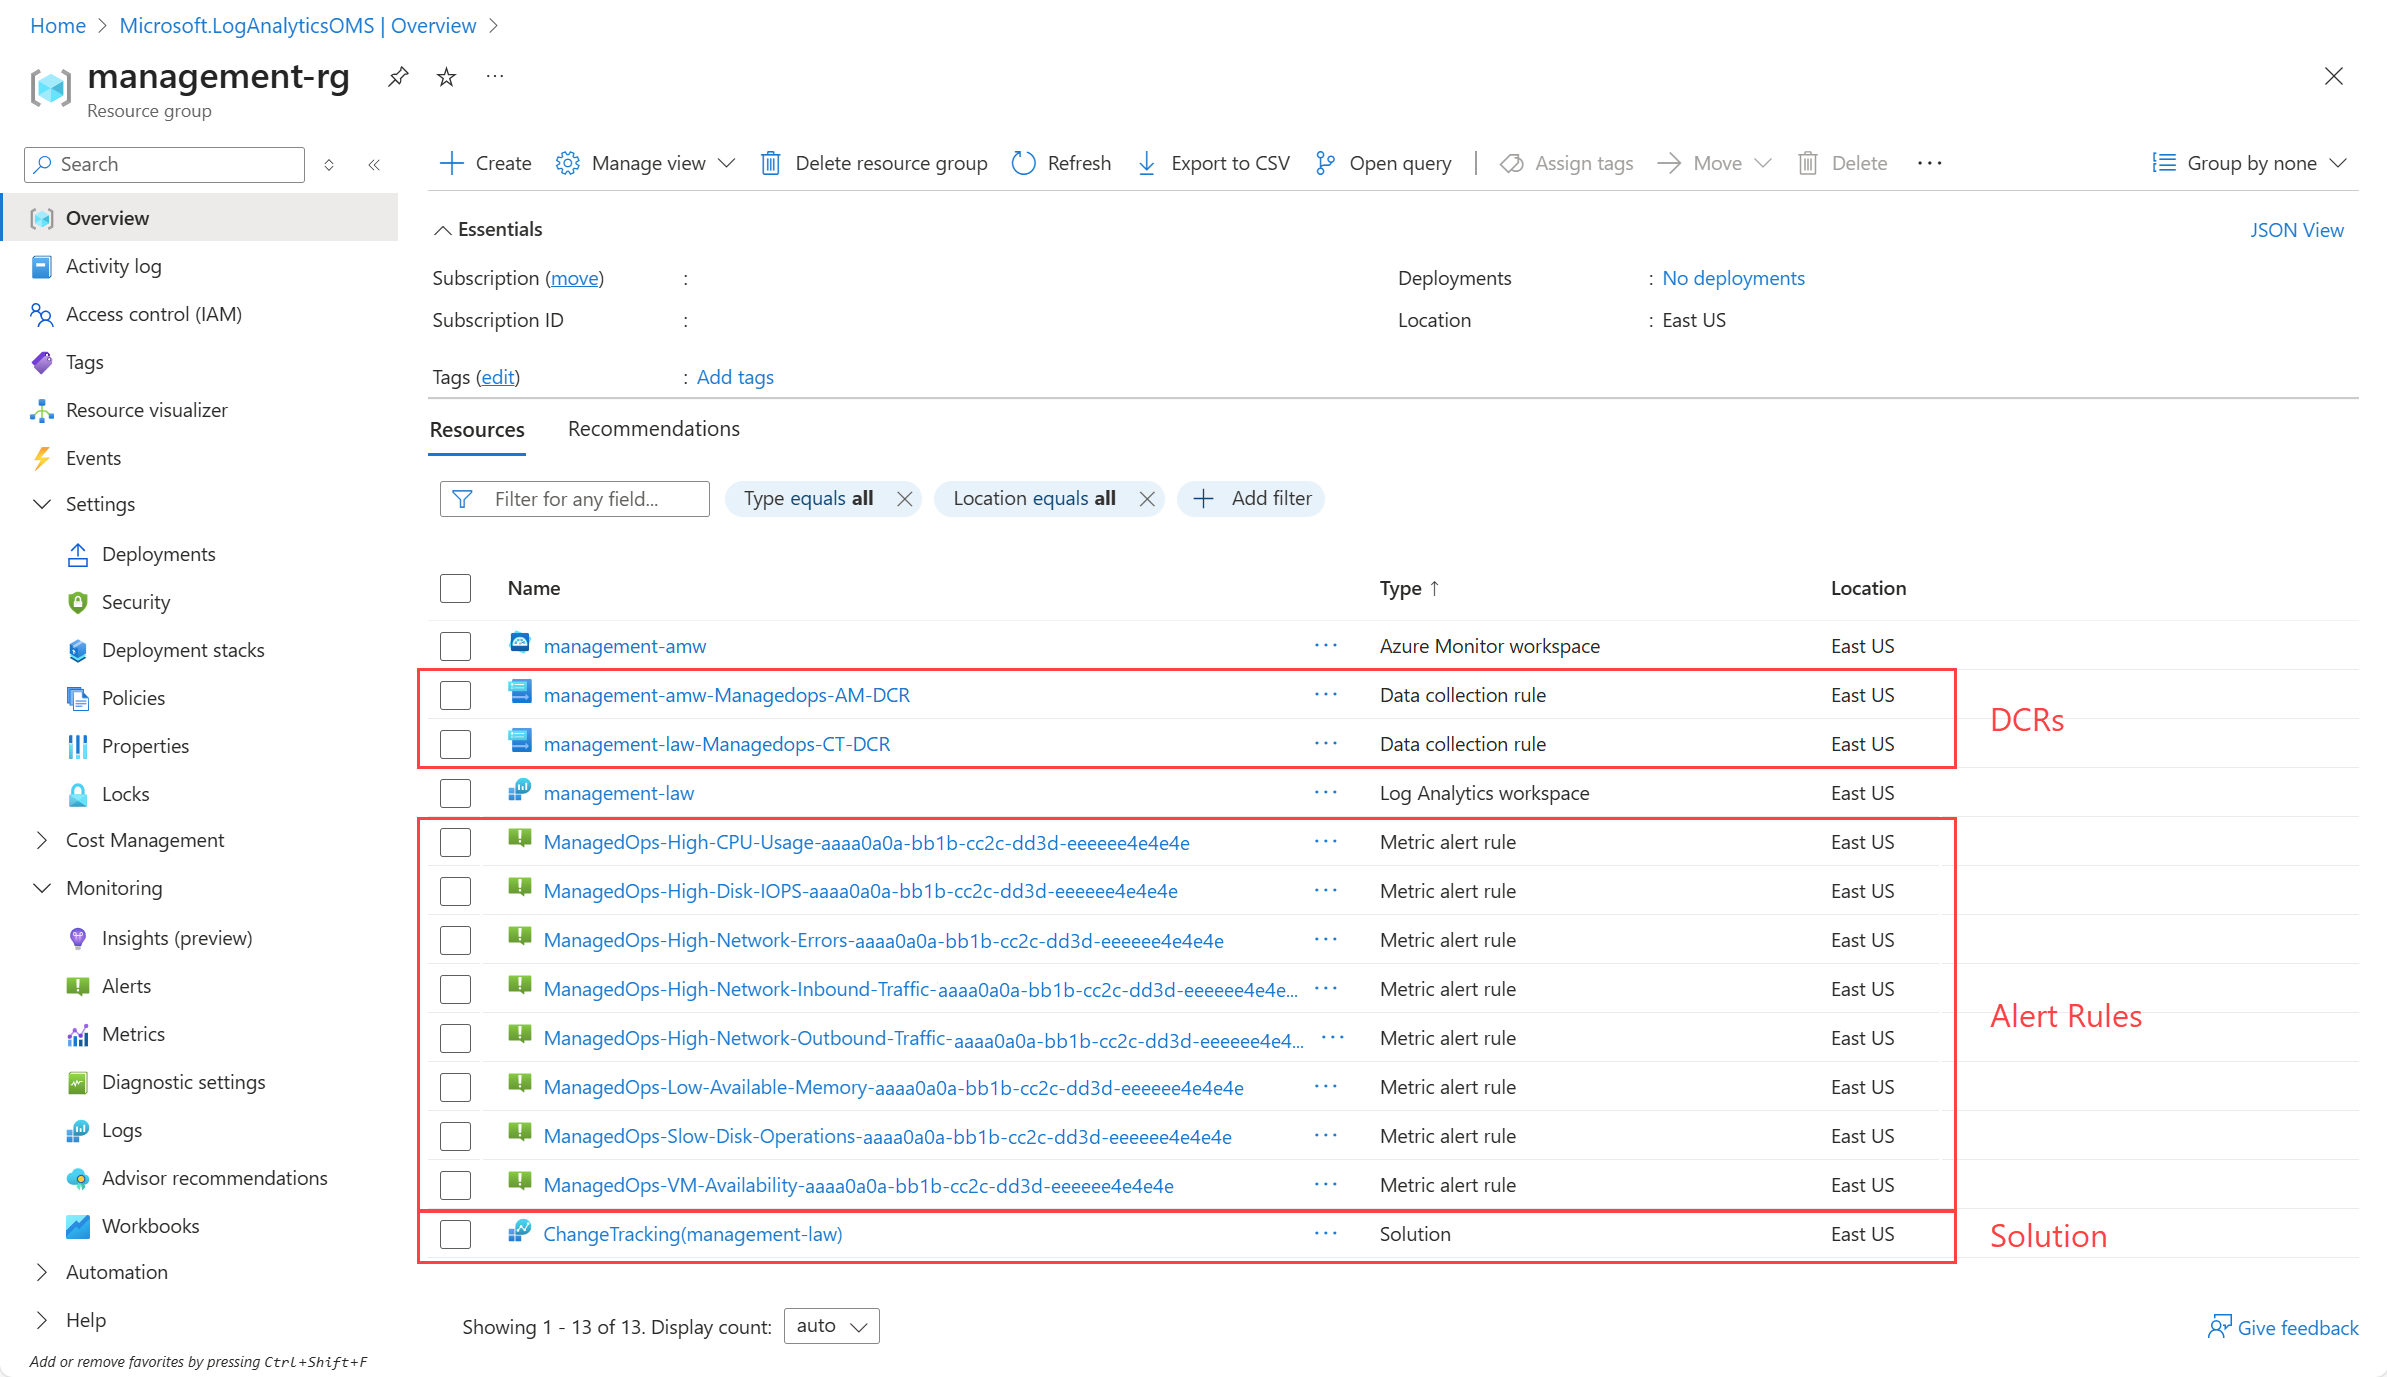
Task: Check the ChangeTracking(management-law) row
Action: [x=455, y=1234]
